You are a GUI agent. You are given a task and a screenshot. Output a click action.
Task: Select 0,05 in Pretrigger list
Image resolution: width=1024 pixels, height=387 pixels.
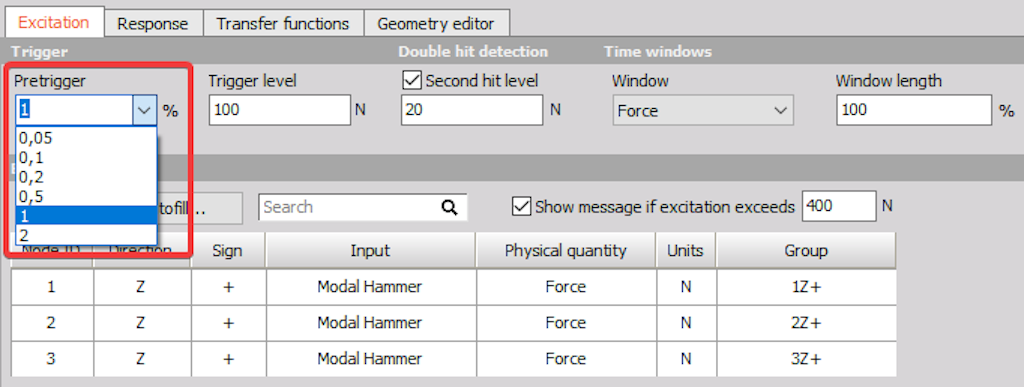coord(86,138)
